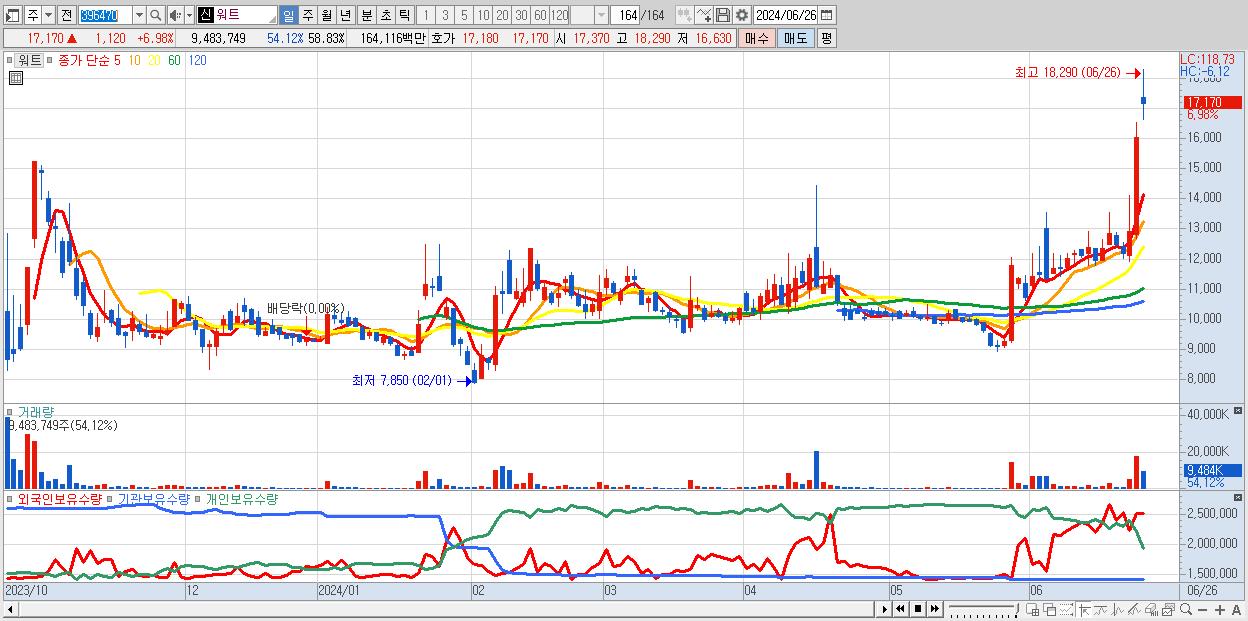Select the 일 daily period toggle
Viewport: 1248px width, 621px height.
click(288, 15)
